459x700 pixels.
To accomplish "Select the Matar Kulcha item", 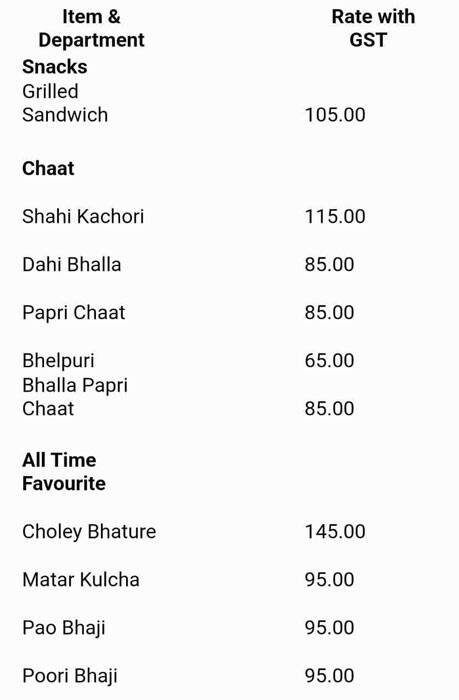I will tap(81, 580).
